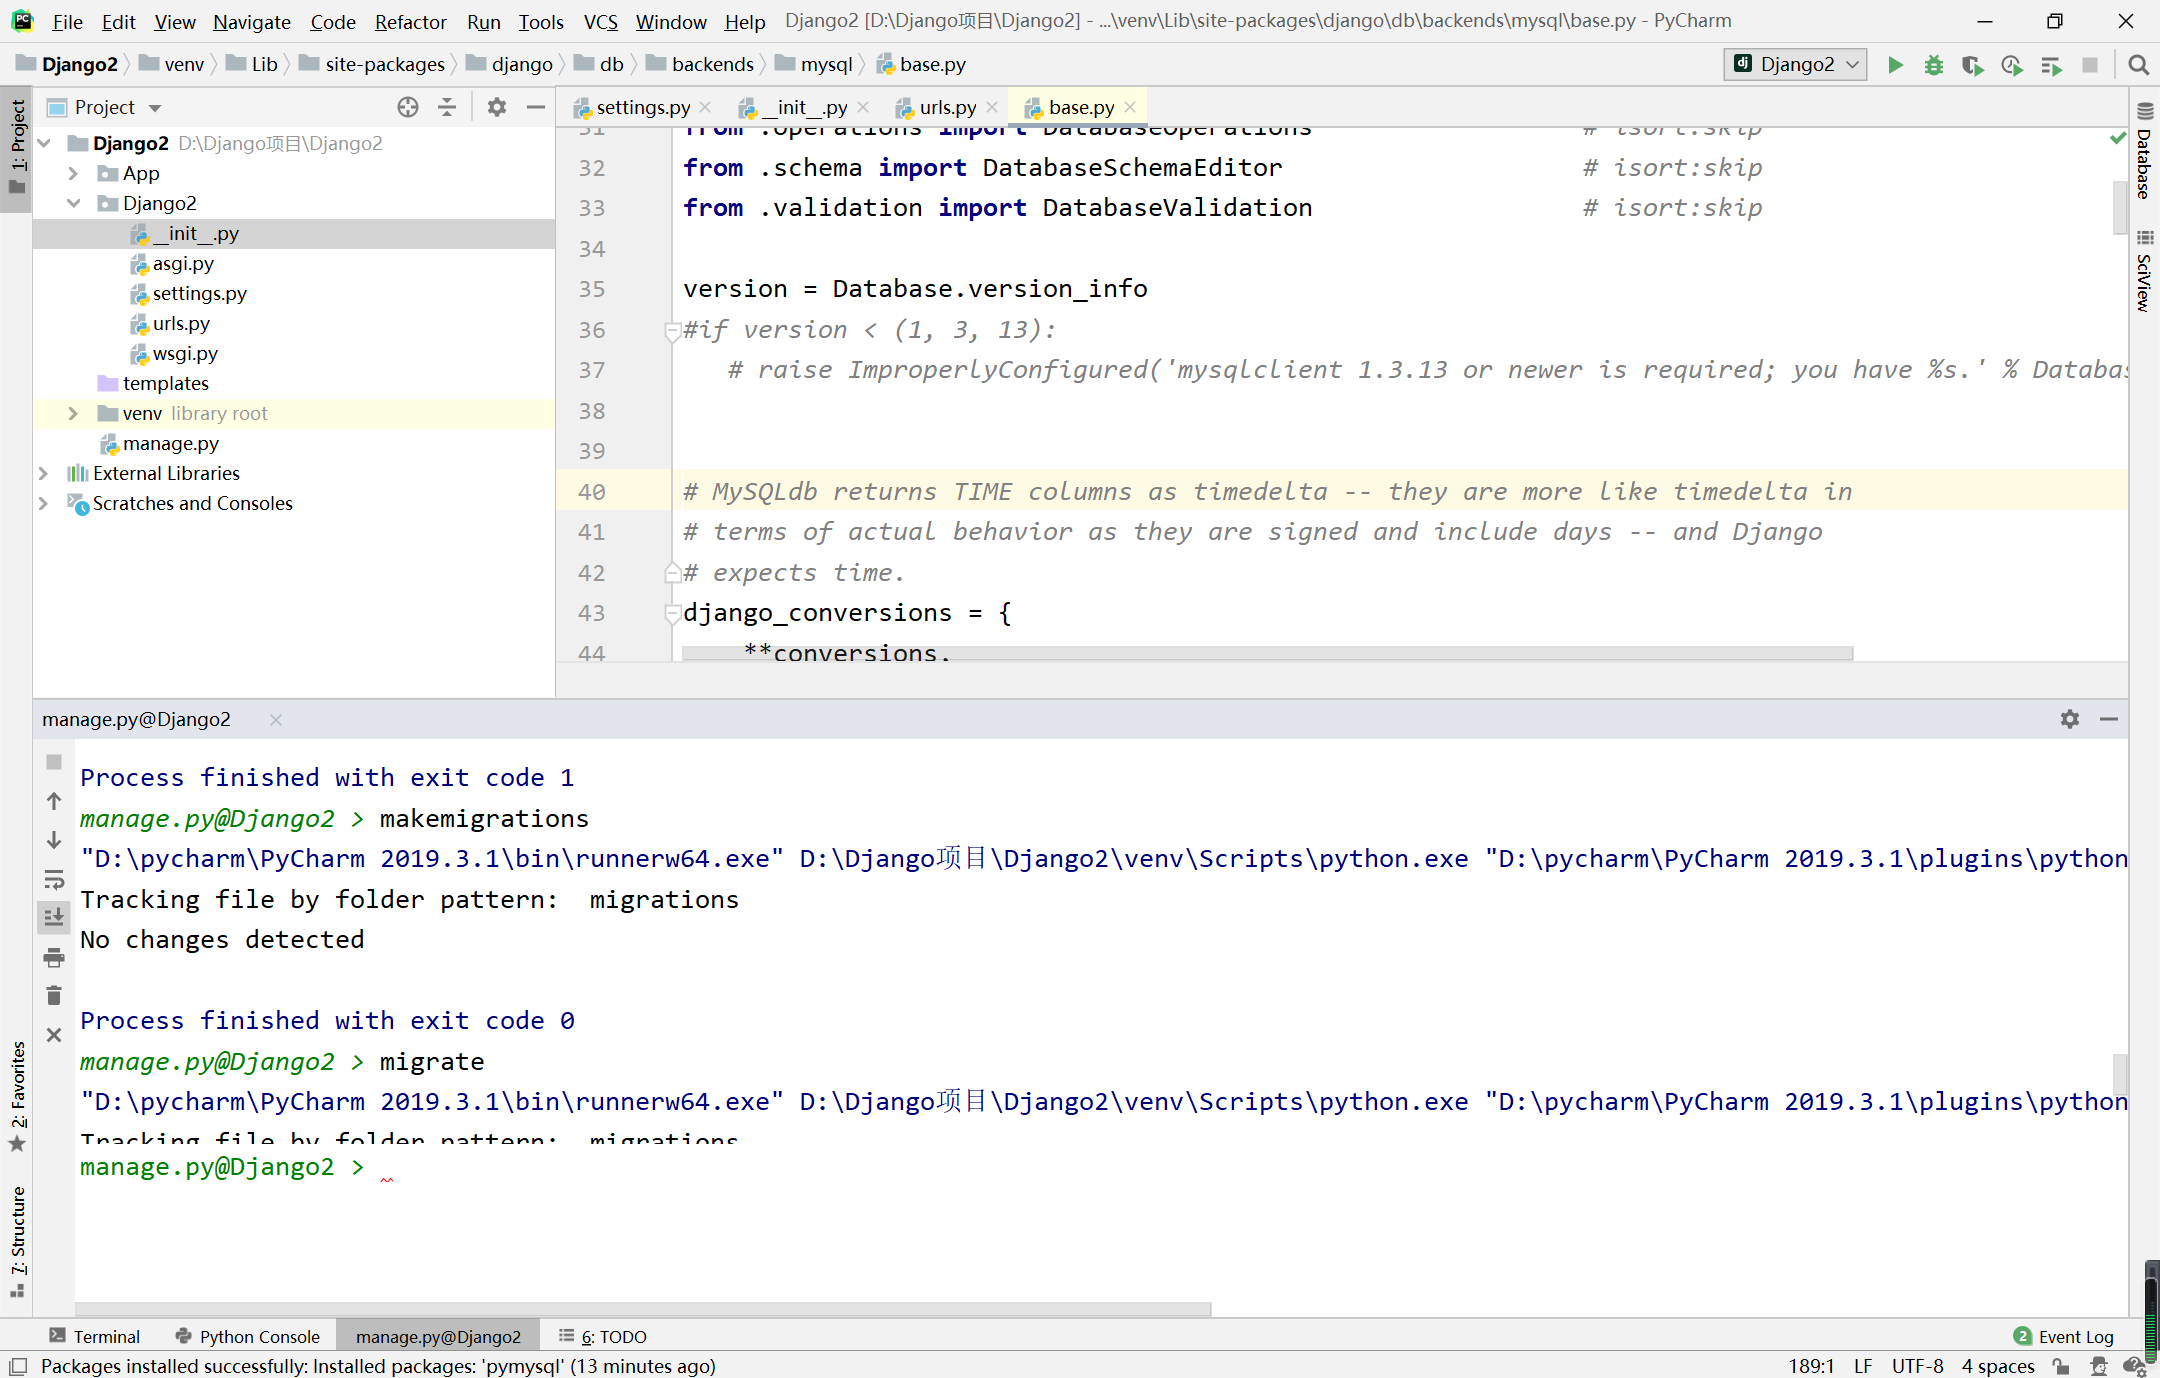
Task: Minimize the manage.py console panel
Action: 2109,719
